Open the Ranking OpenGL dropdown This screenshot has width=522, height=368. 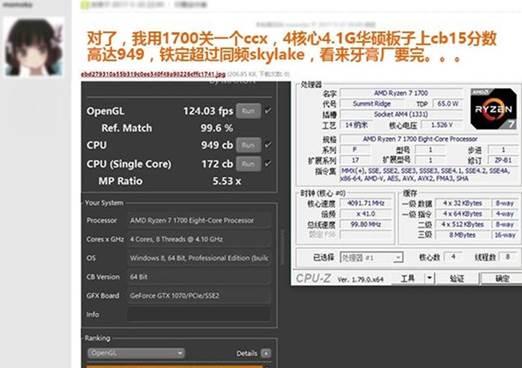pos(136,353)
